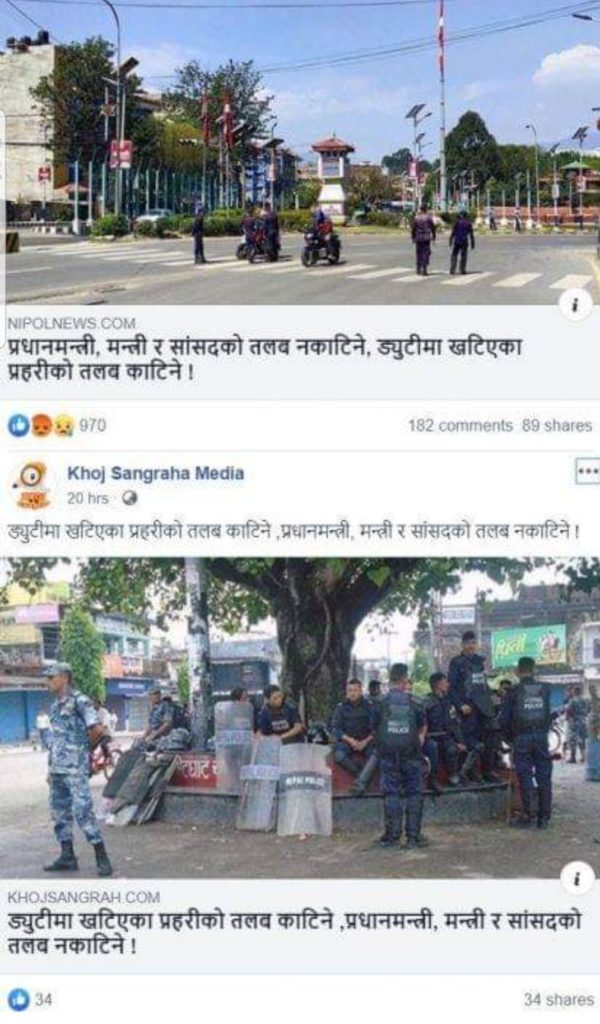
Task: Open the Khoj Sangraha Media page name
Action: [x=155, y=473]
